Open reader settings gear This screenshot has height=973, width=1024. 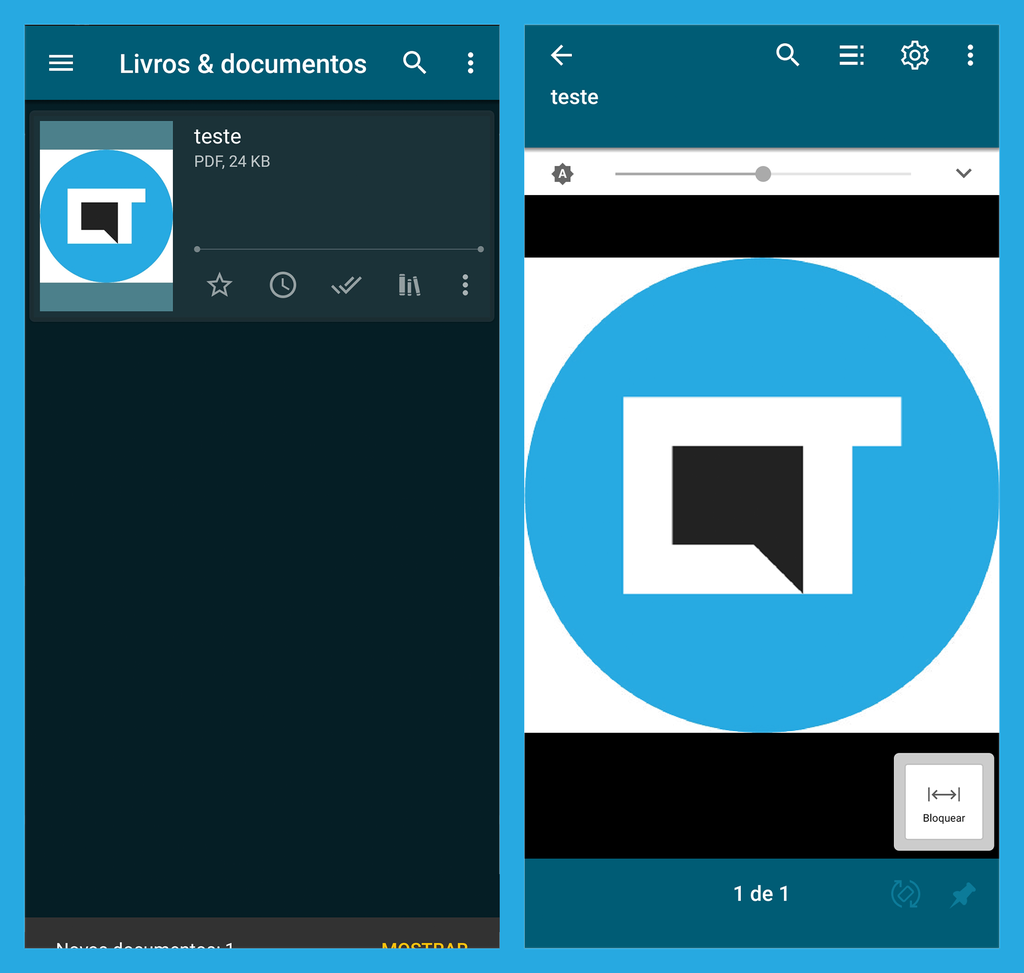(915, 56)
